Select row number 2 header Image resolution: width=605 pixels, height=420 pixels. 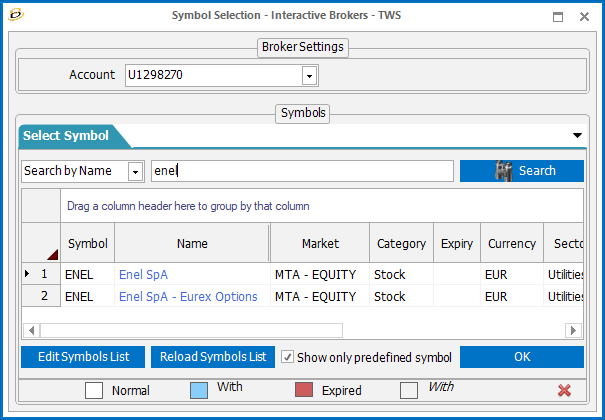[41, 296]
